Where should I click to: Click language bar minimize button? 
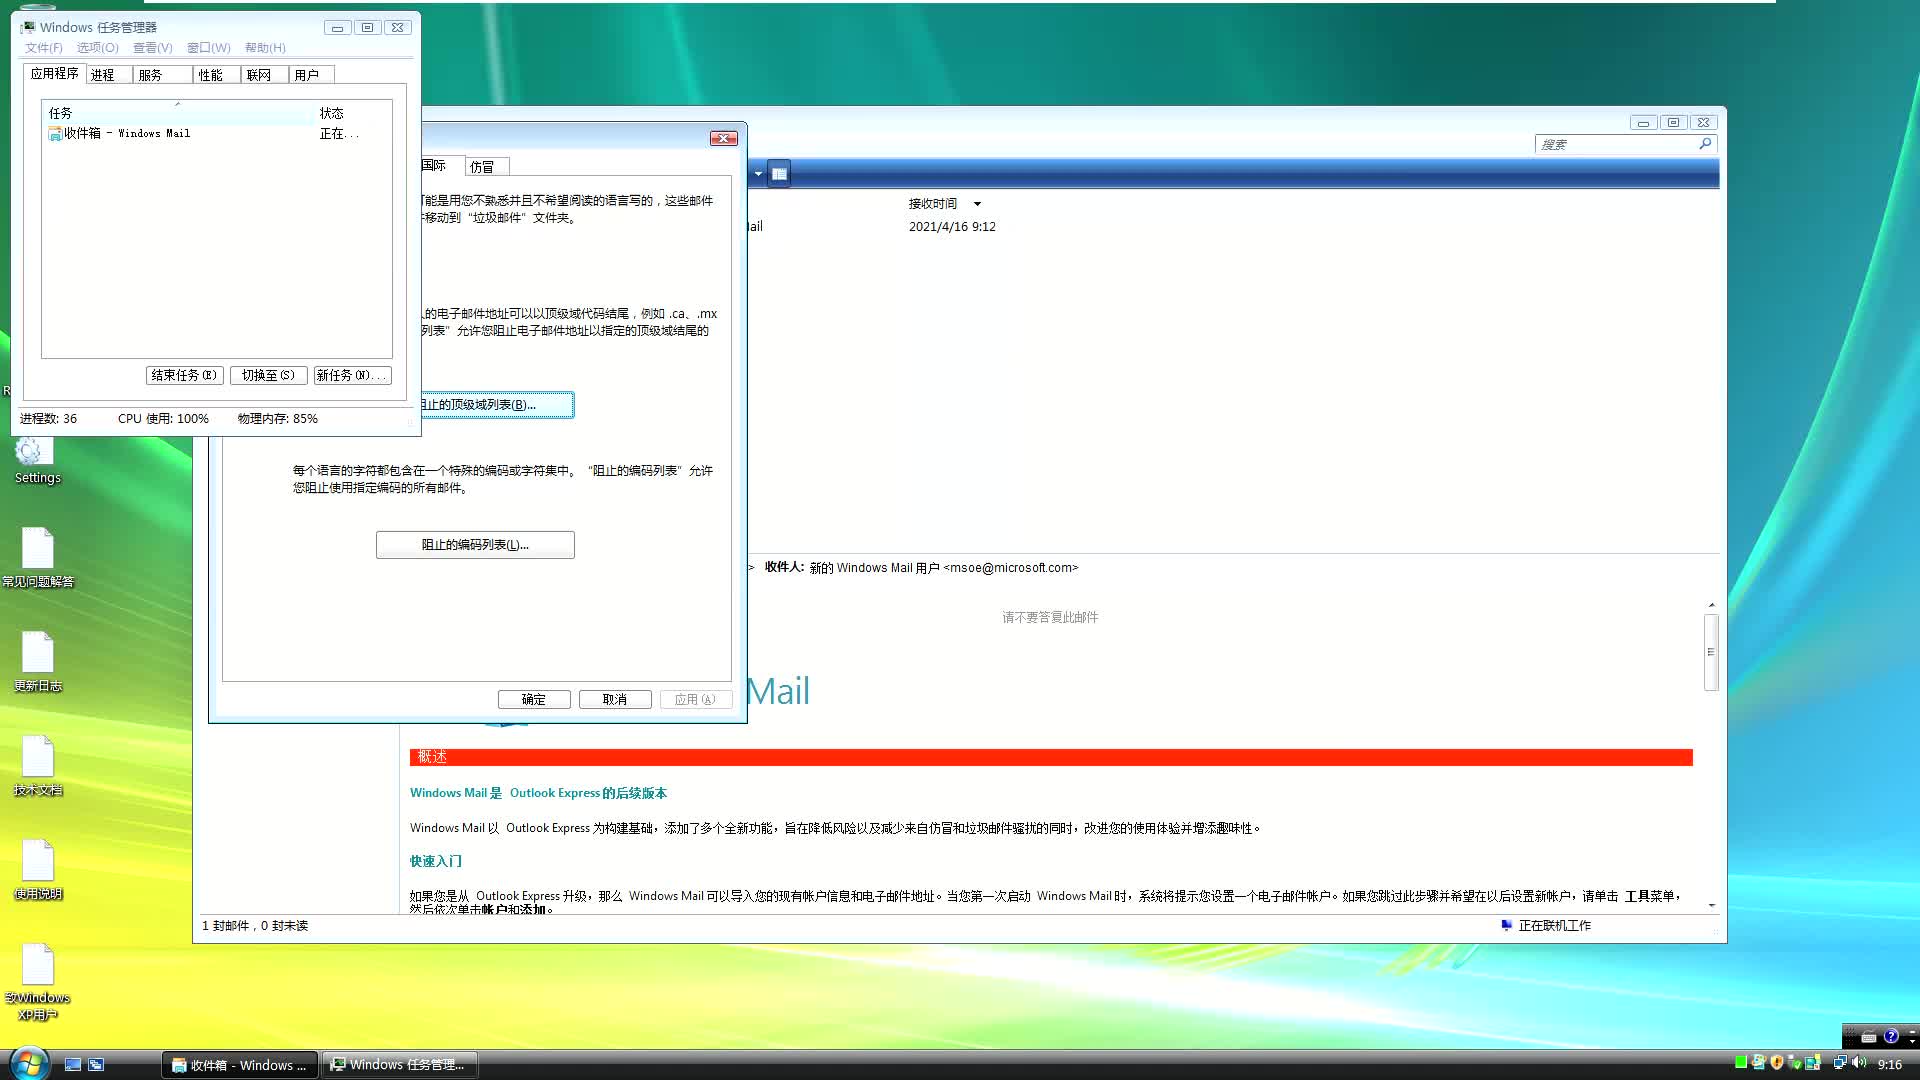[x=1912, y=1031]
